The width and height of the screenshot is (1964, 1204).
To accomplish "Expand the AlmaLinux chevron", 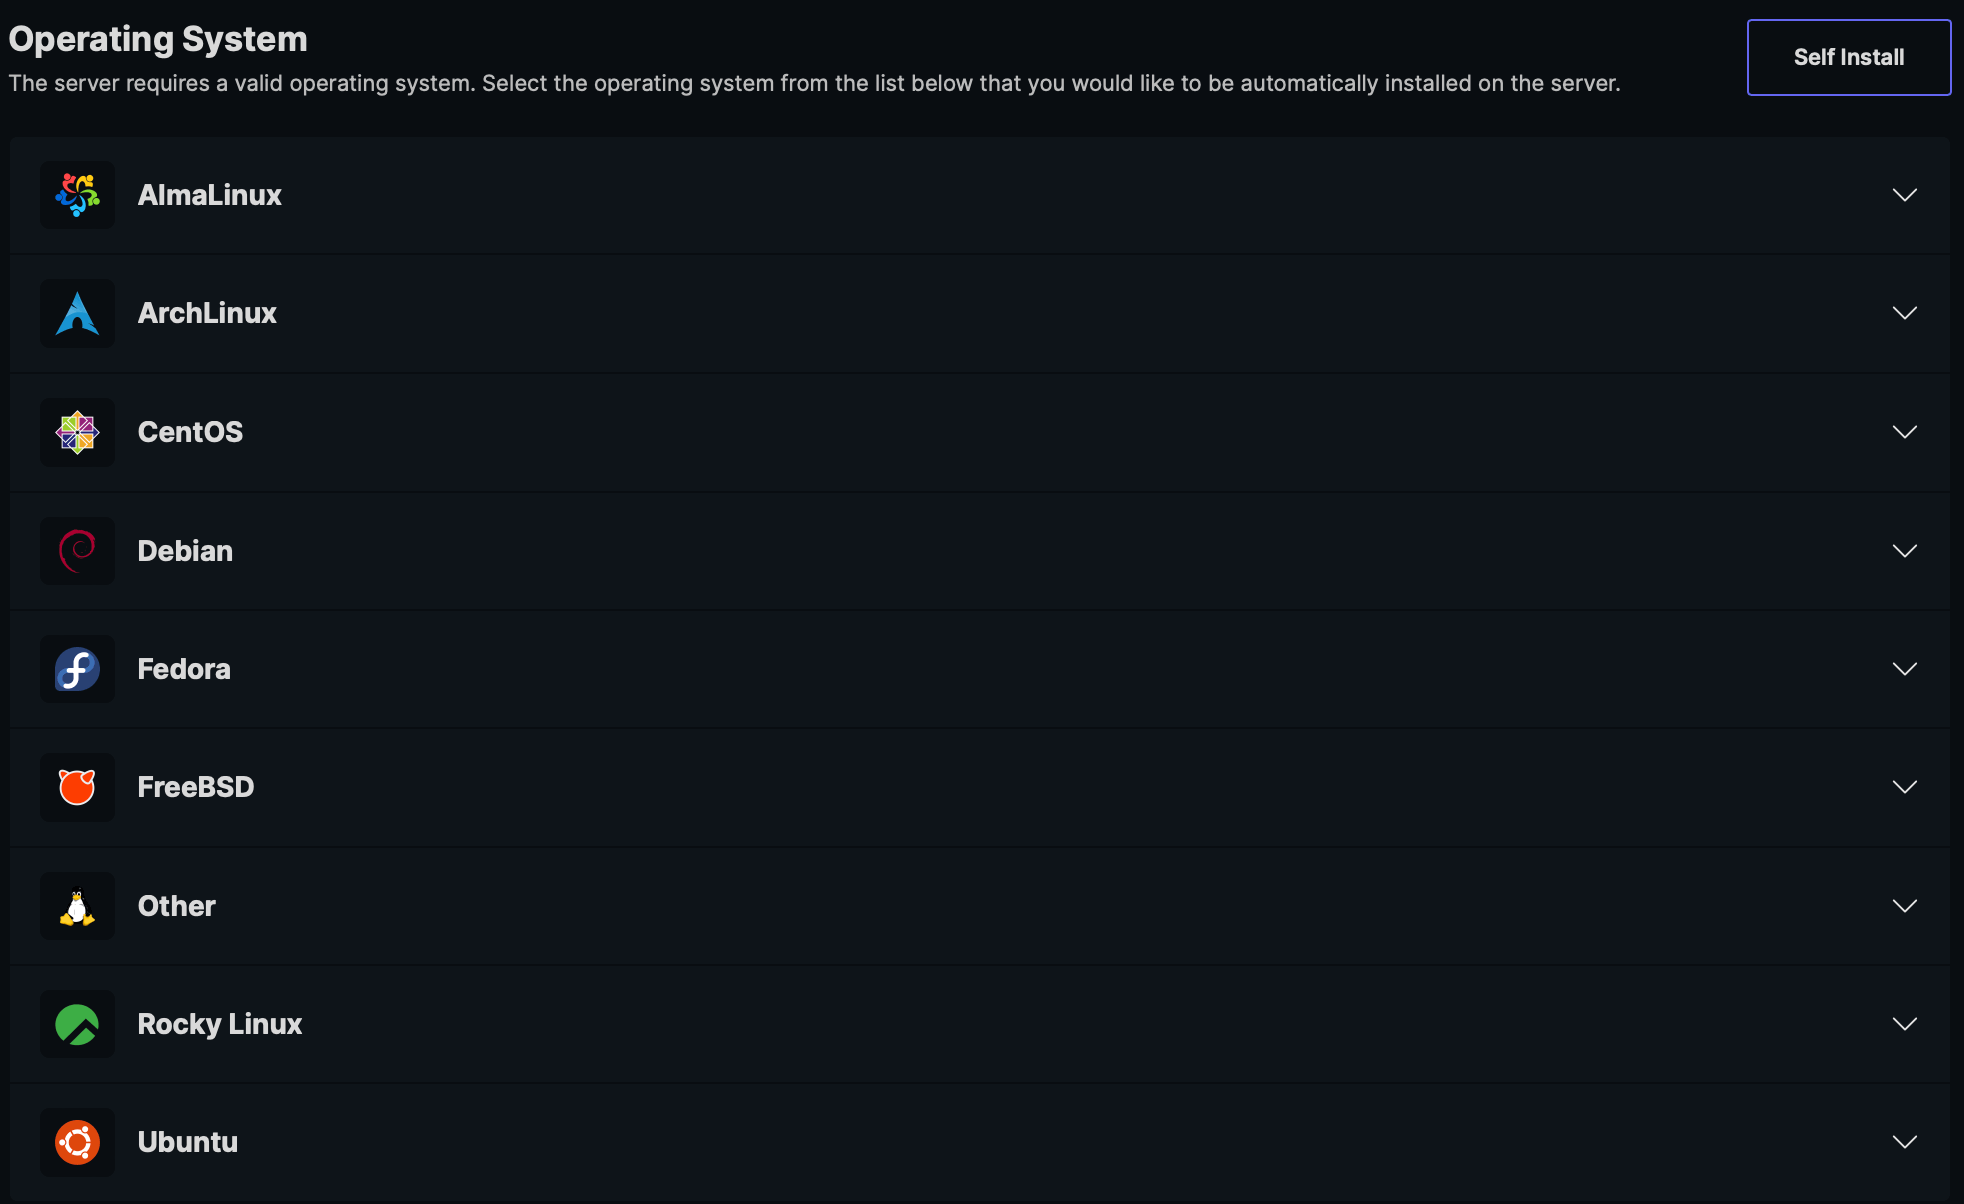I will point(1904,195).
